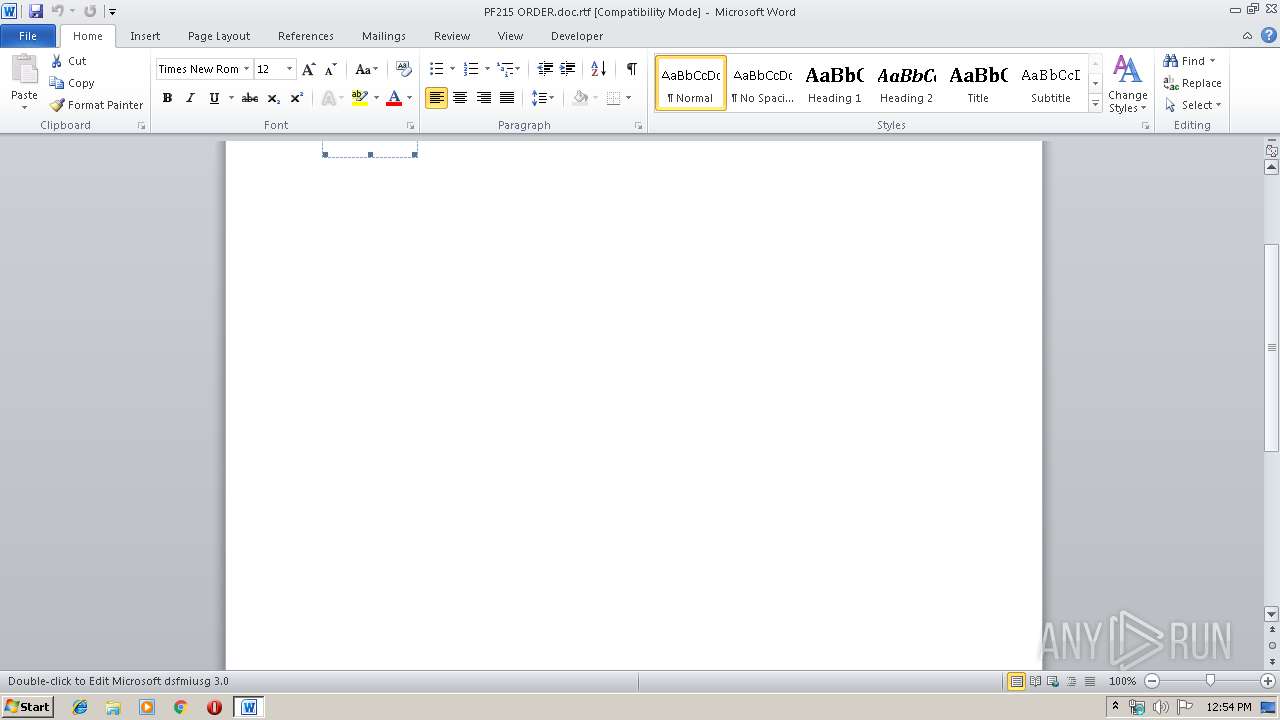Select the embedded object on the page
1280x720 pixels.
370,149
